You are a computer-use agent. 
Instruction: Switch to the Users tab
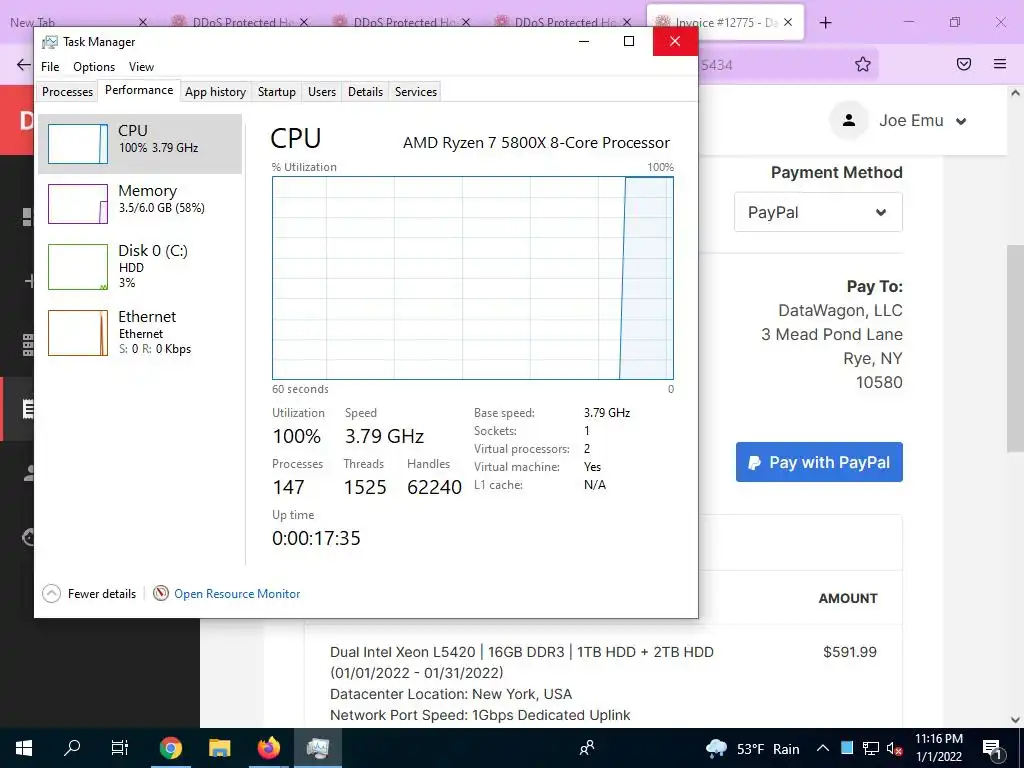321,91
